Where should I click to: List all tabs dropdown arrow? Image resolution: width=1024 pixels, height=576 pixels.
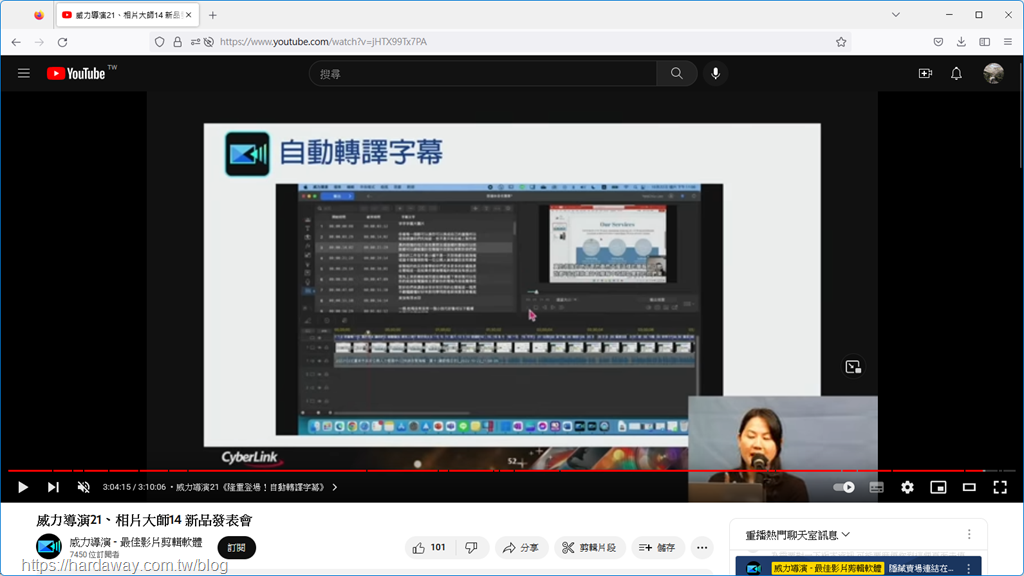(896, 15)
